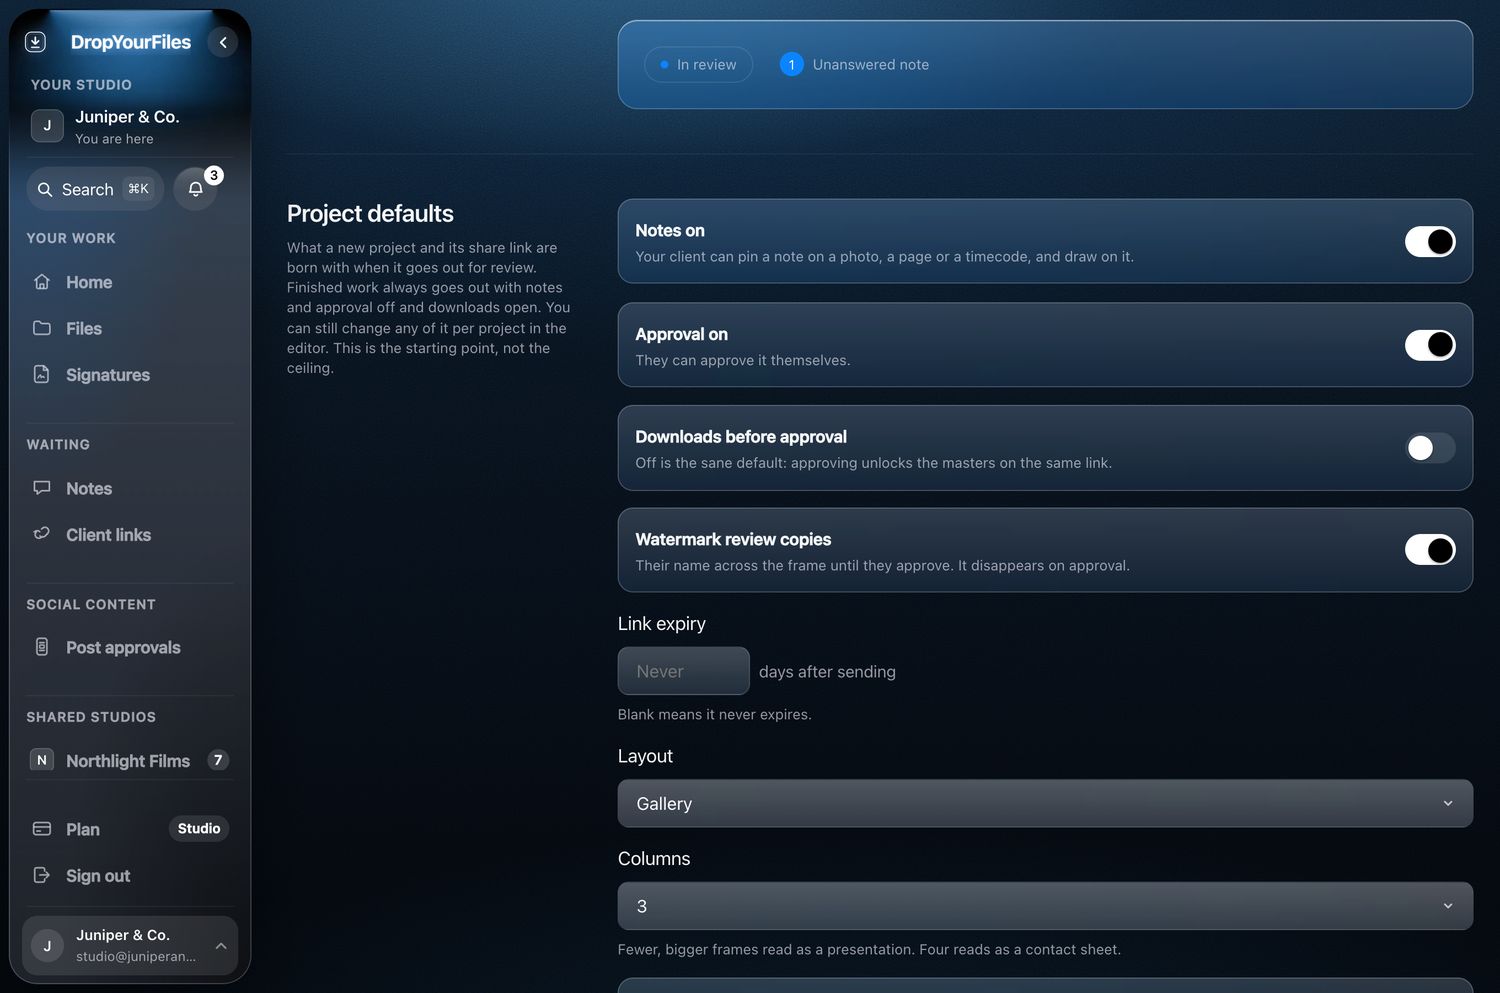Viewport: 1500px width, 993px height.
Task: Click the Studio plan badge
Action: [x=199, y=829]
